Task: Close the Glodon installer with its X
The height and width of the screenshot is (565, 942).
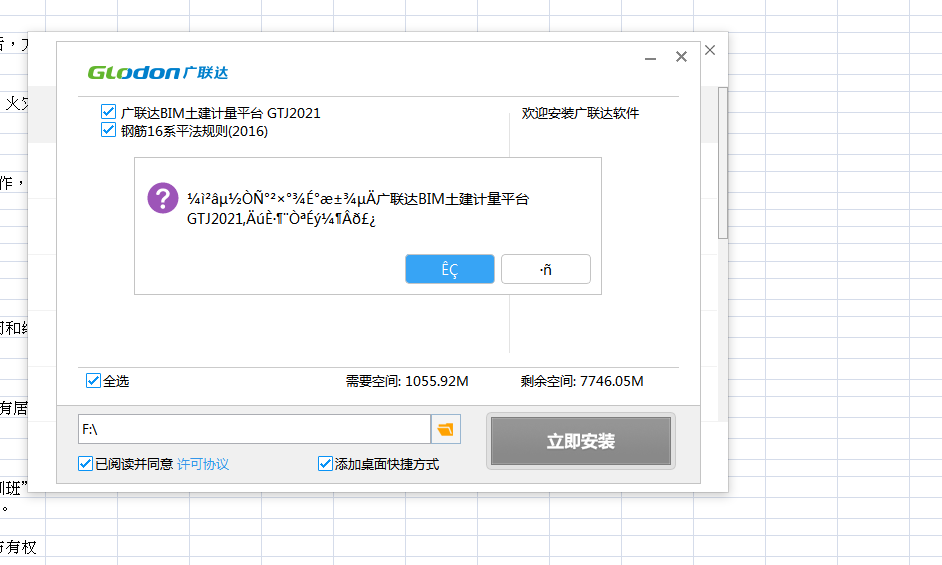Action: pyautogui.click(x=681, y=56)
